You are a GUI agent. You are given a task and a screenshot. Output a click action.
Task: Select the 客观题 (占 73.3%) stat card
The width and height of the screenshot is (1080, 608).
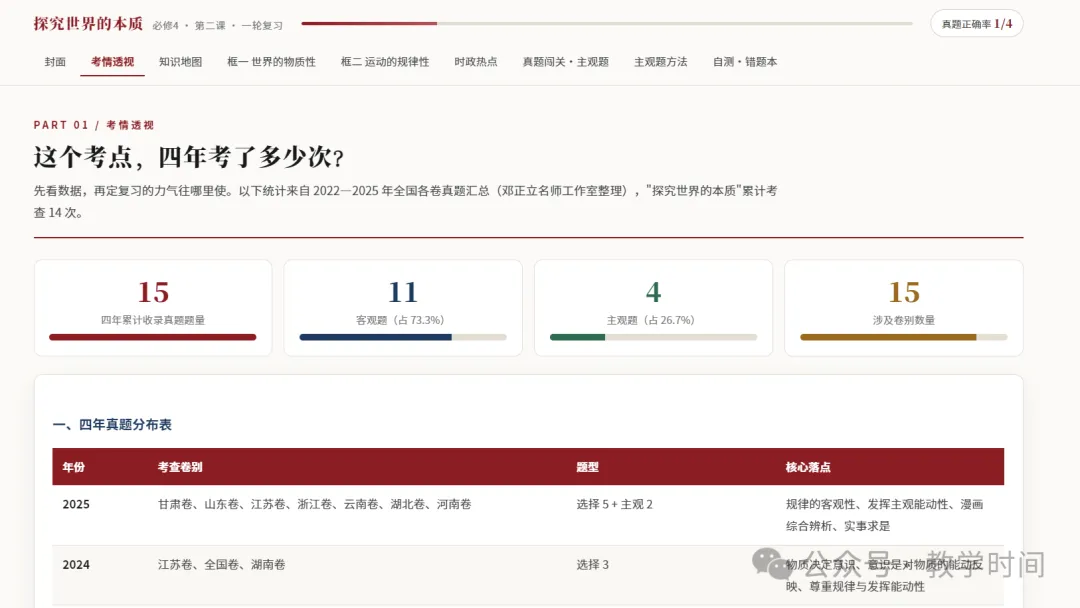point(403,308)
